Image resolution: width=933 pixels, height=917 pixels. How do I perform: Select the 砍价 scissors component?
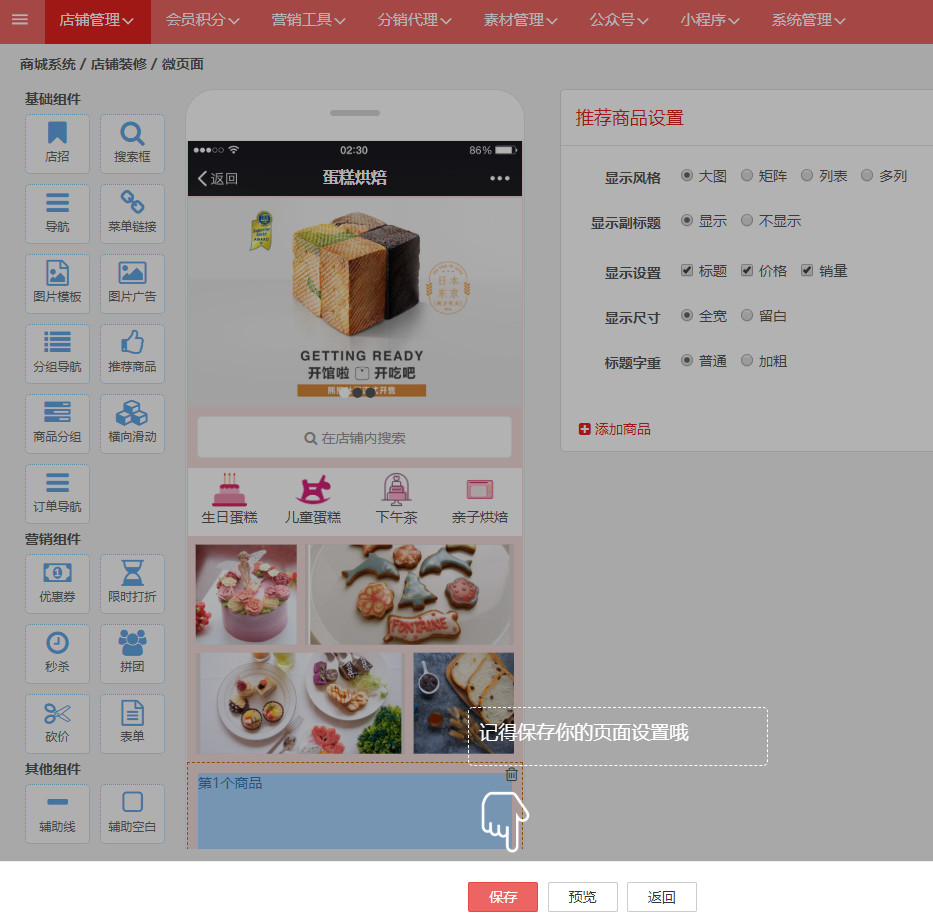point(57,723)
